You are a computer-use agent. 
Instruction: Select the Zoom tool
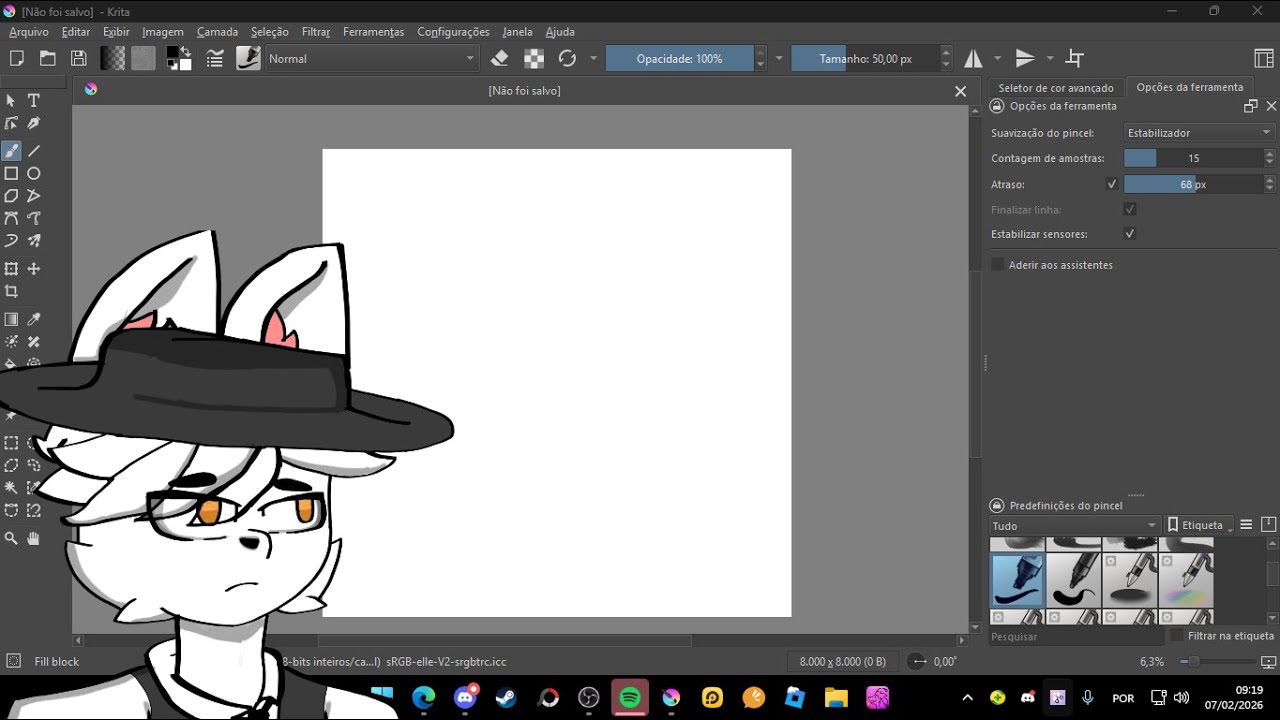point(11,538)
